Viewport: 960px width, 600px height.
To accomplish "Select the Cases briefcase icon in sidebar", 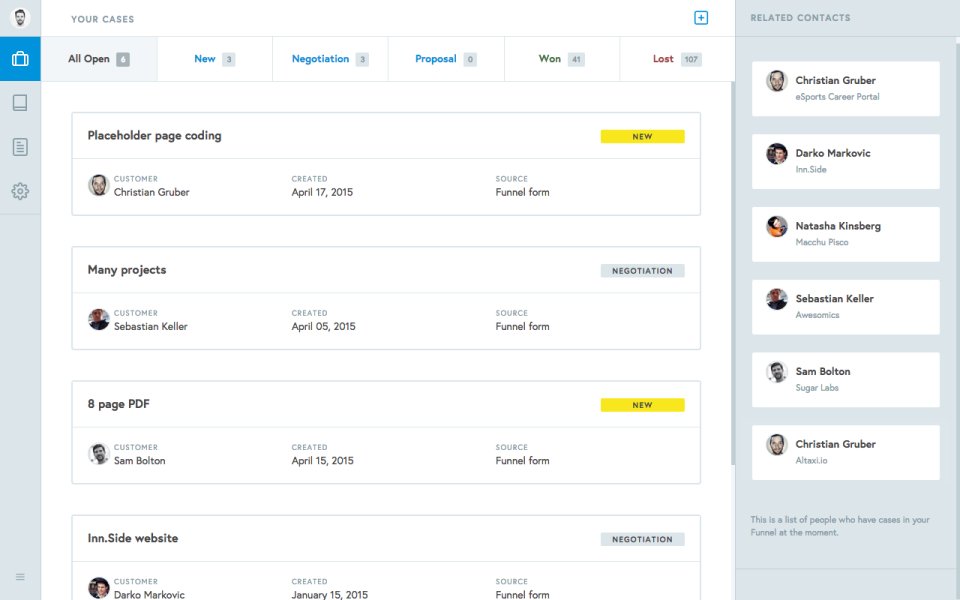I will [x=20, y=58].
